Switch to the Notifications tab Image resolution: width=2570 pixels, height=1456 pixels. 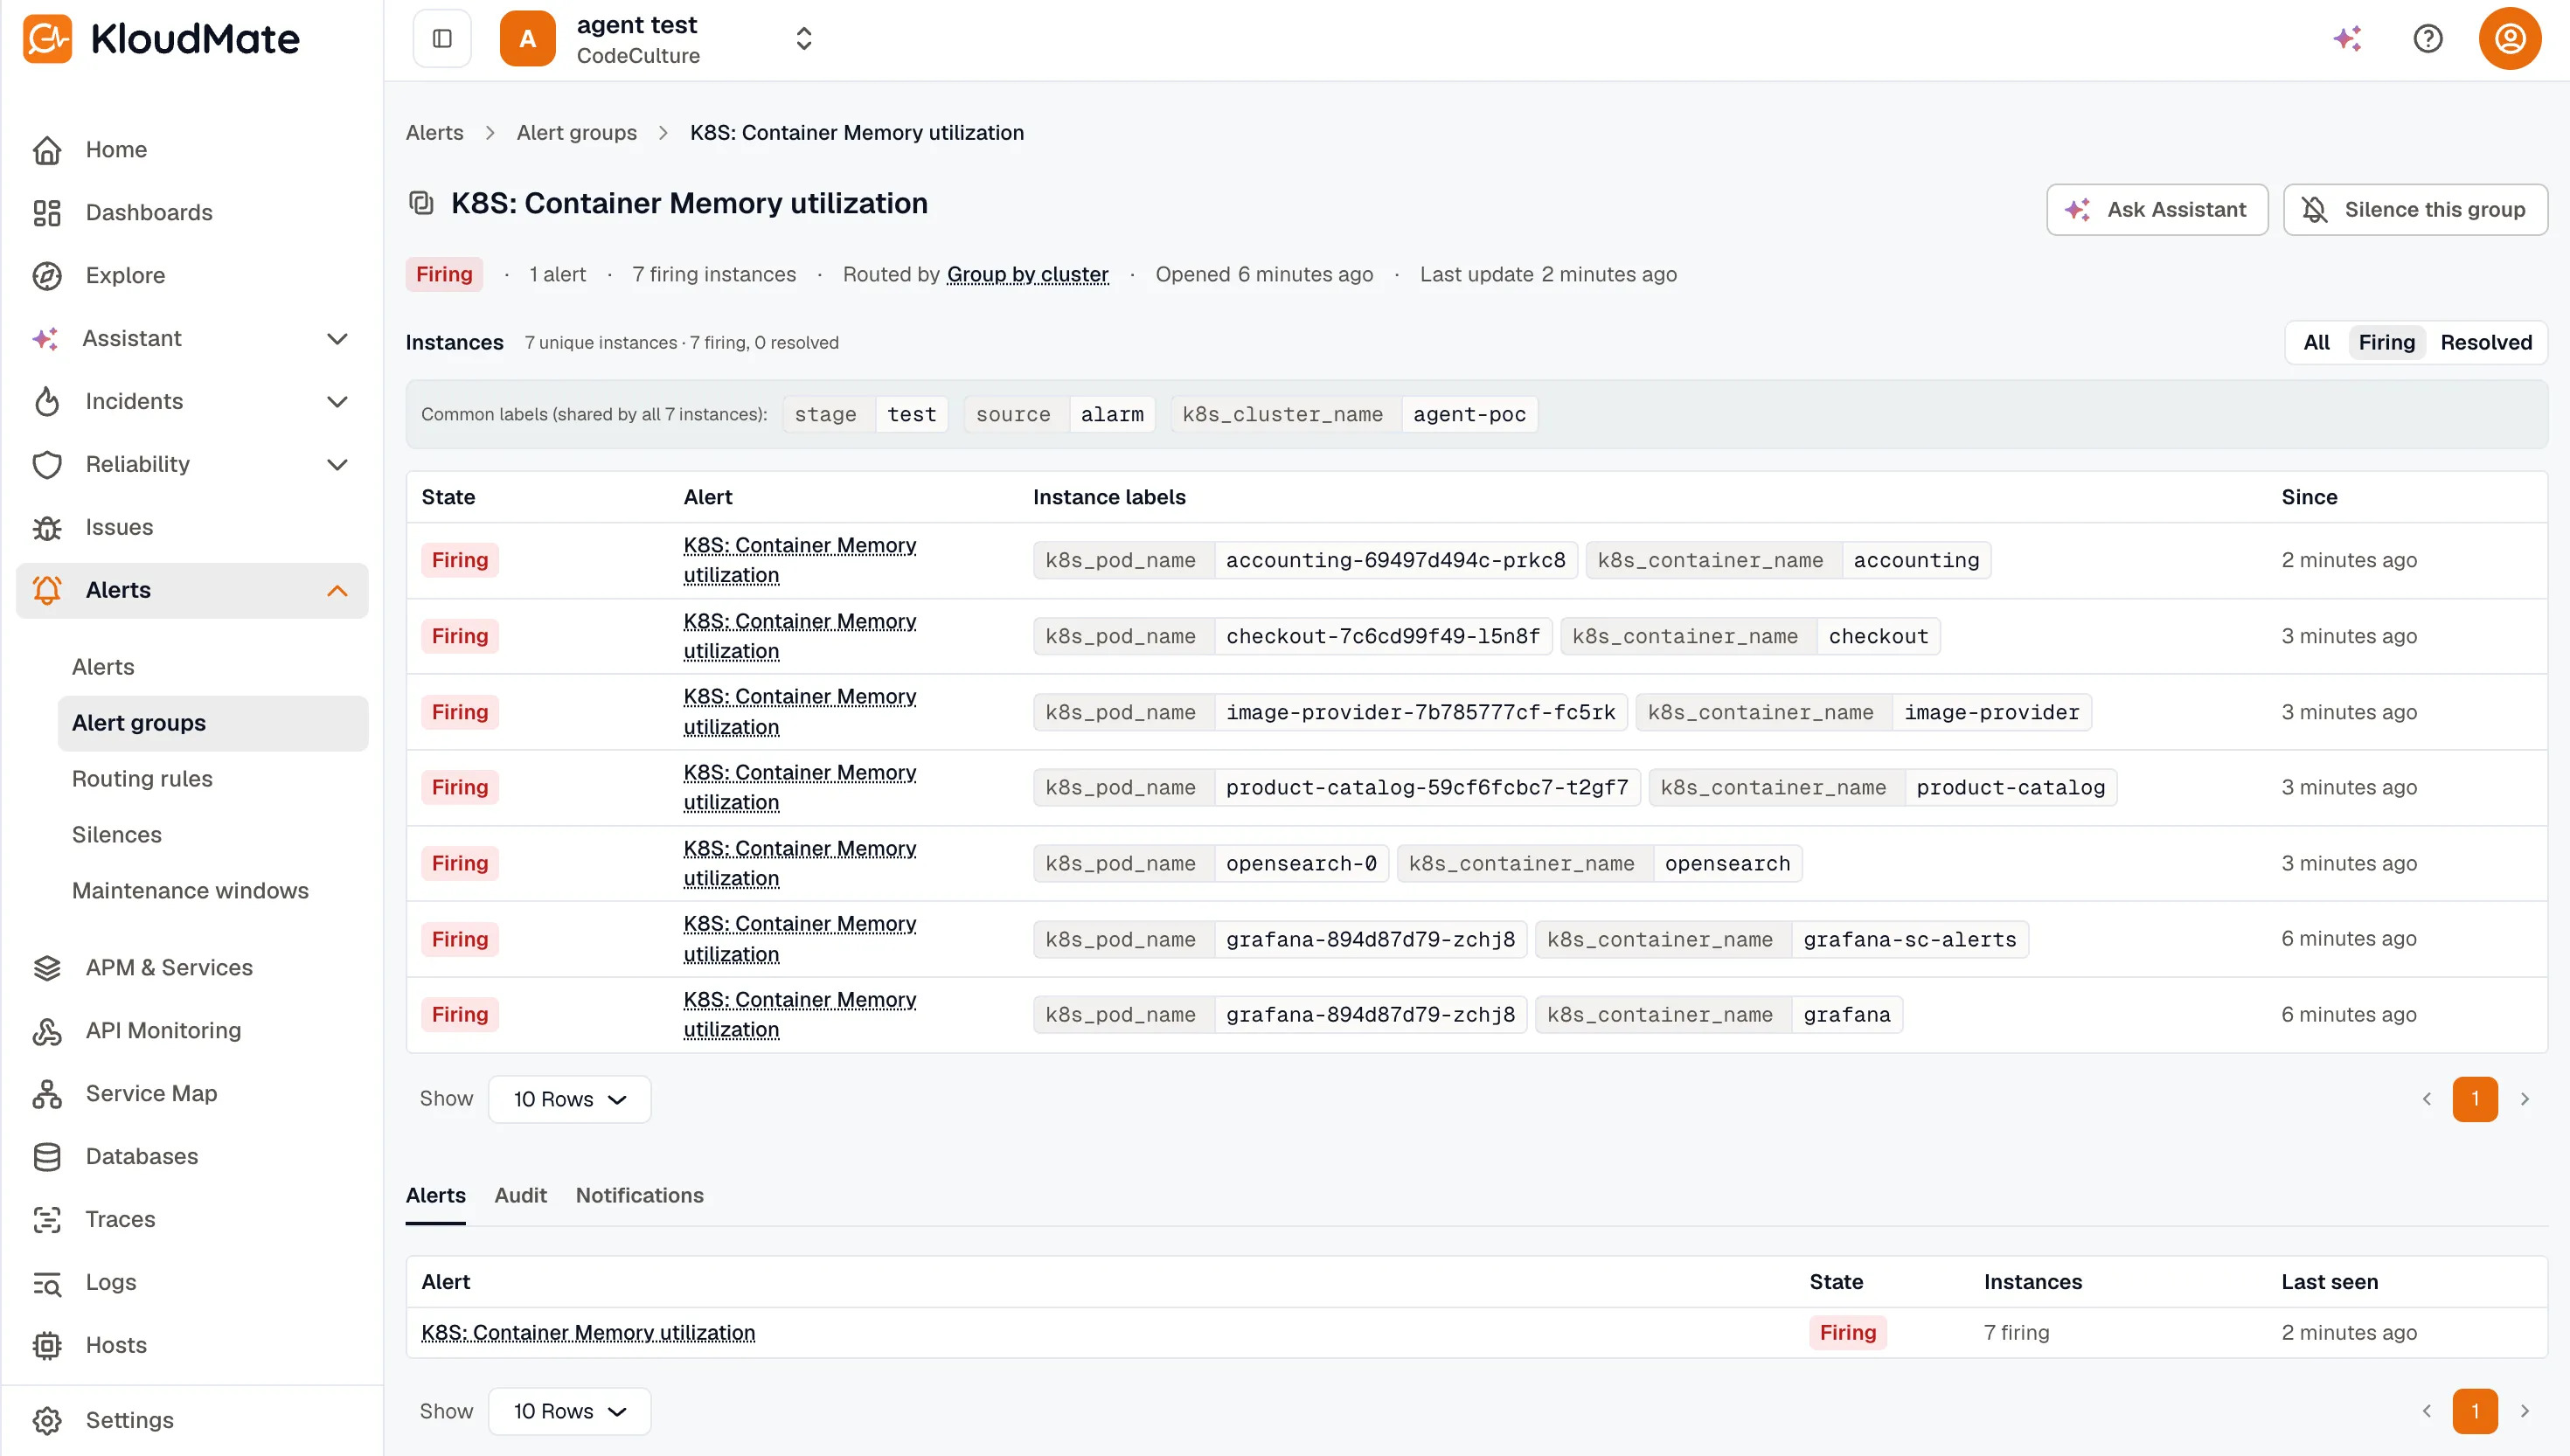coord(639,1195)
